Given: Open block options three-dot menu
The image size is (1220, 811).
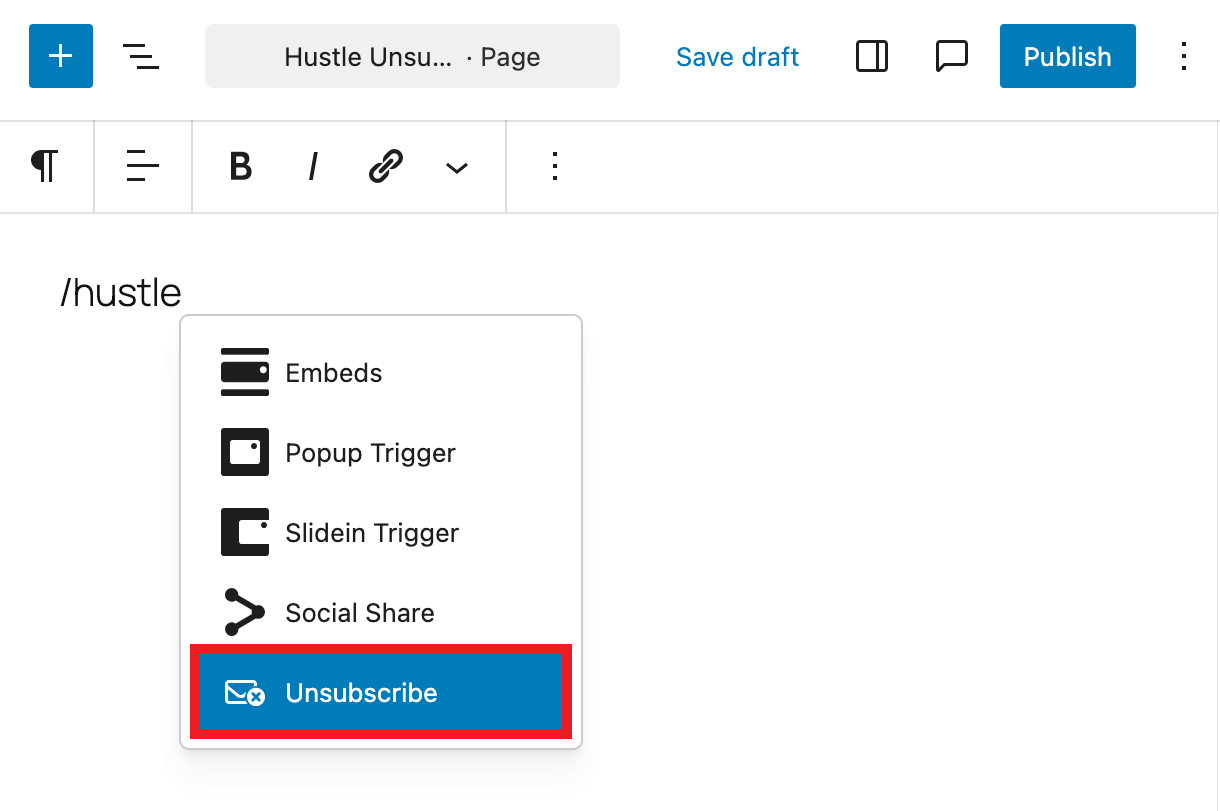Looking at the screenshot, I should 555,167.
